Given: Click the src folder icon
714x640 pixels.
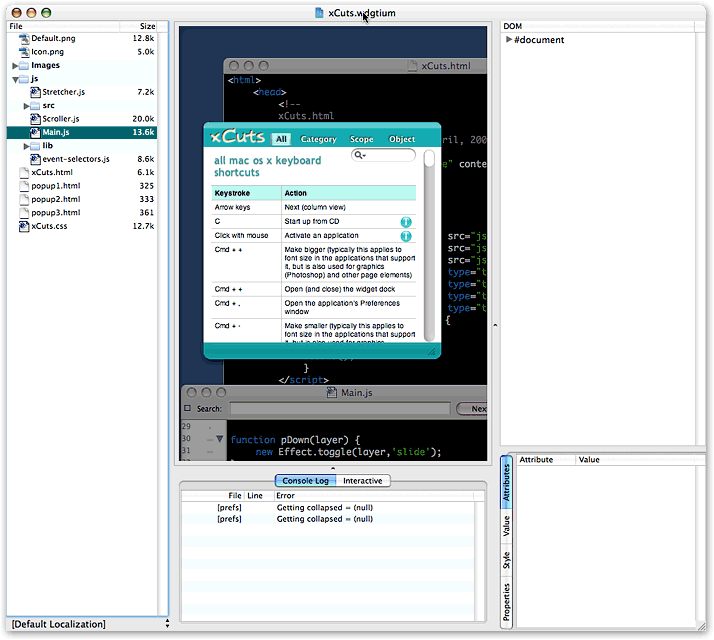Looking at the screenshot, I should pyautogui.click(x=35, y=106).
